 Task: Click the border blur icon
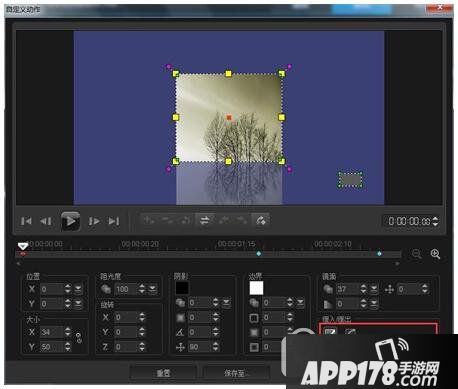(254, 332)
